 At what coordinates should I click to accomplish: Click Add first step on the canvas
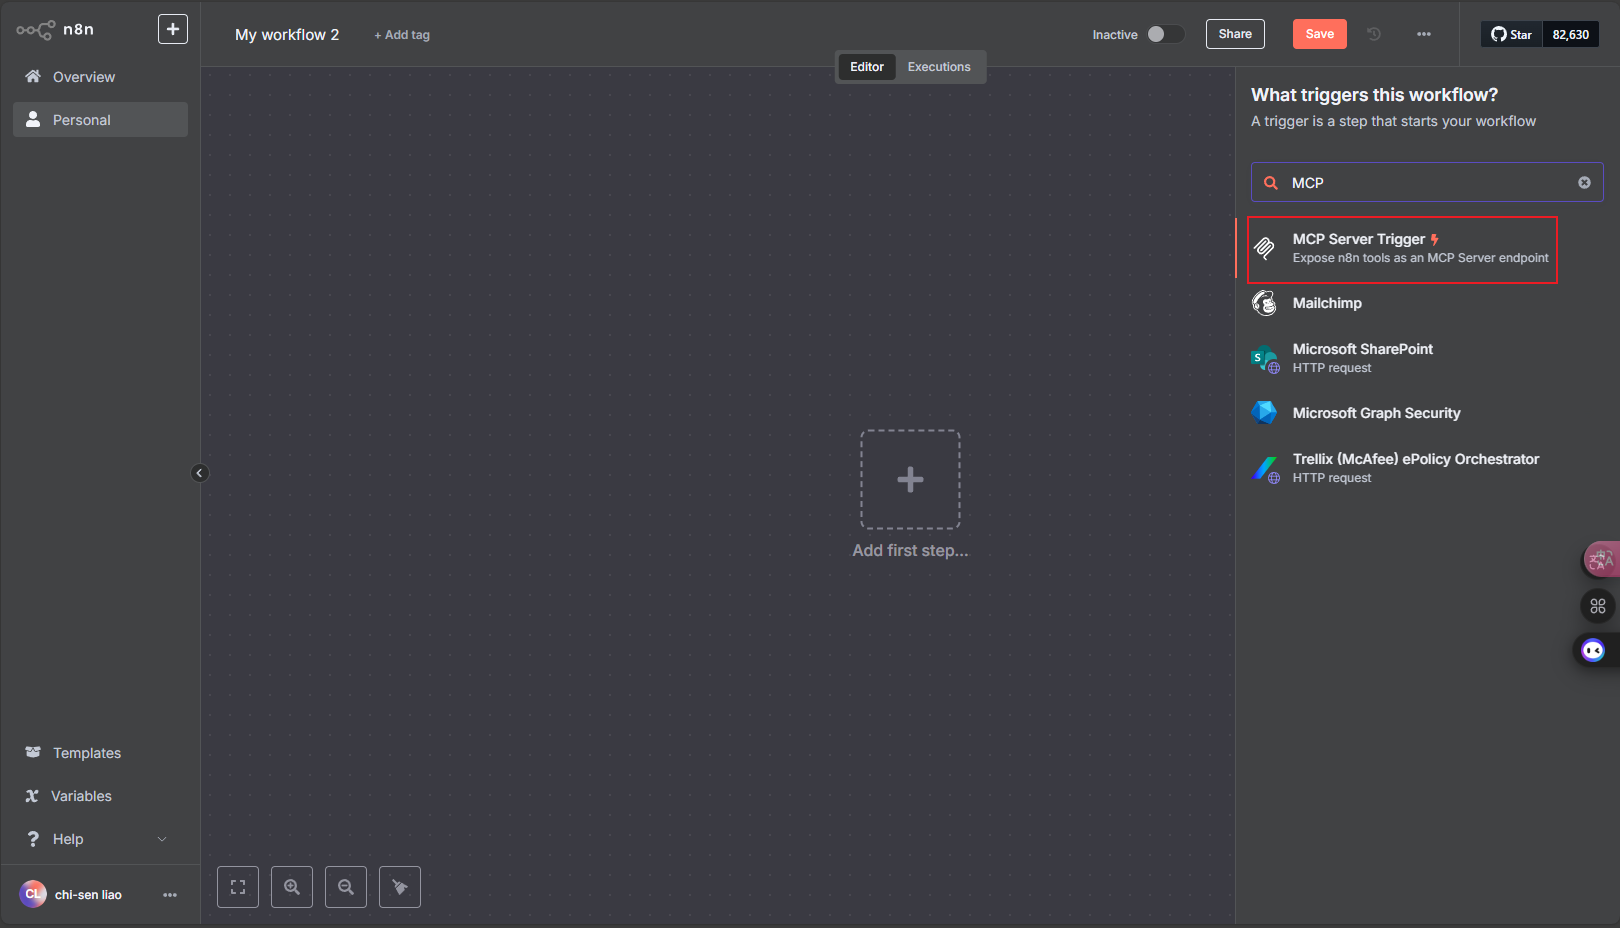pyautogui.click(x=909, y=479)
